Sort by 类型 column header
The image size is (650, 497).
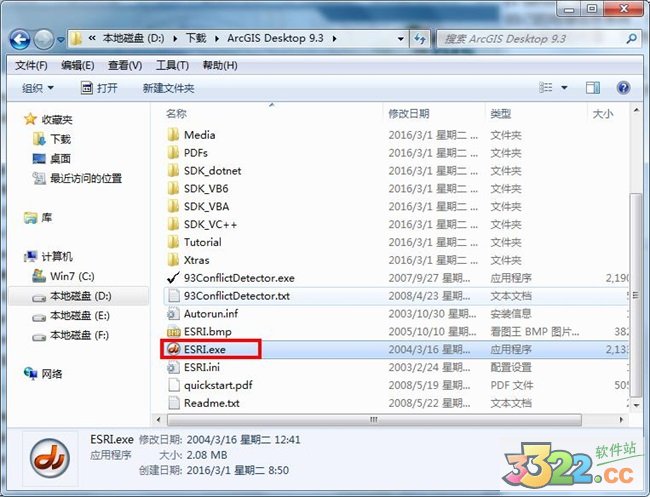coord(500,114)
